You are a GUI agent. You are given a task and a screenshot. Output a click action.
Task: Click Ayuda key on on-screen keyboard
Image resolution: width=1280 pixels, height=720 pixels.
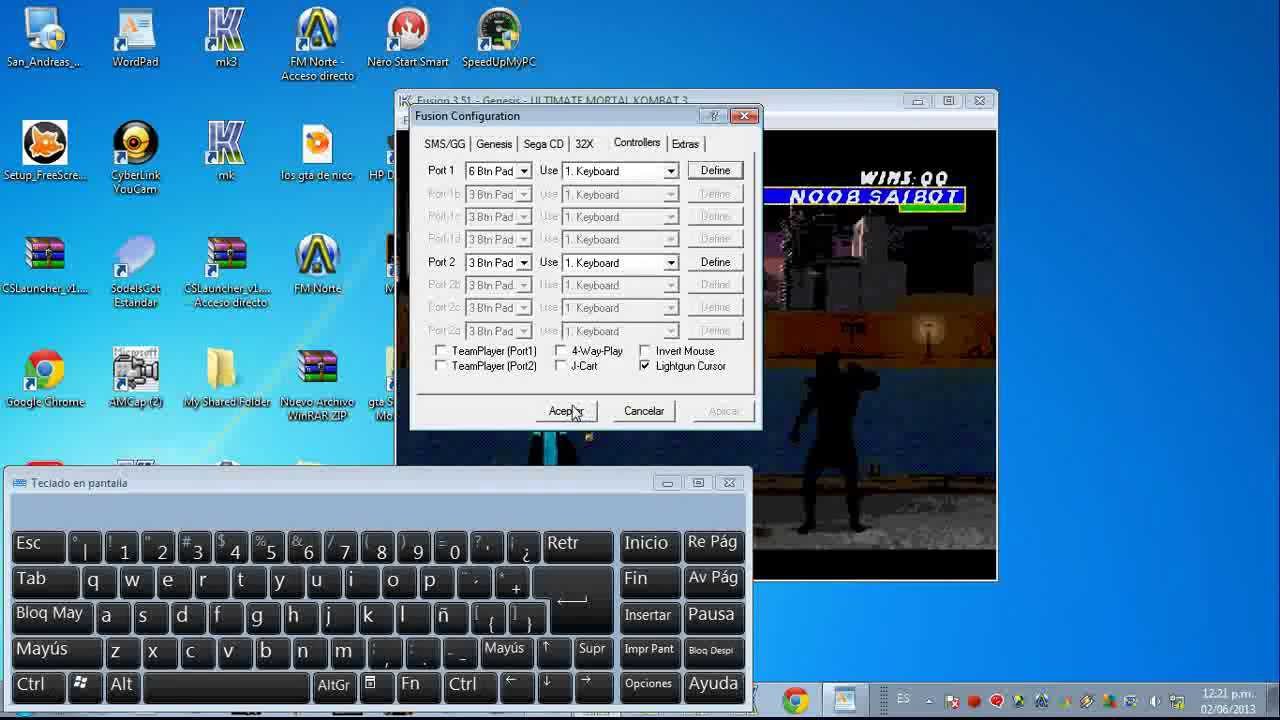pyautogui.click(x=714, y=685)
